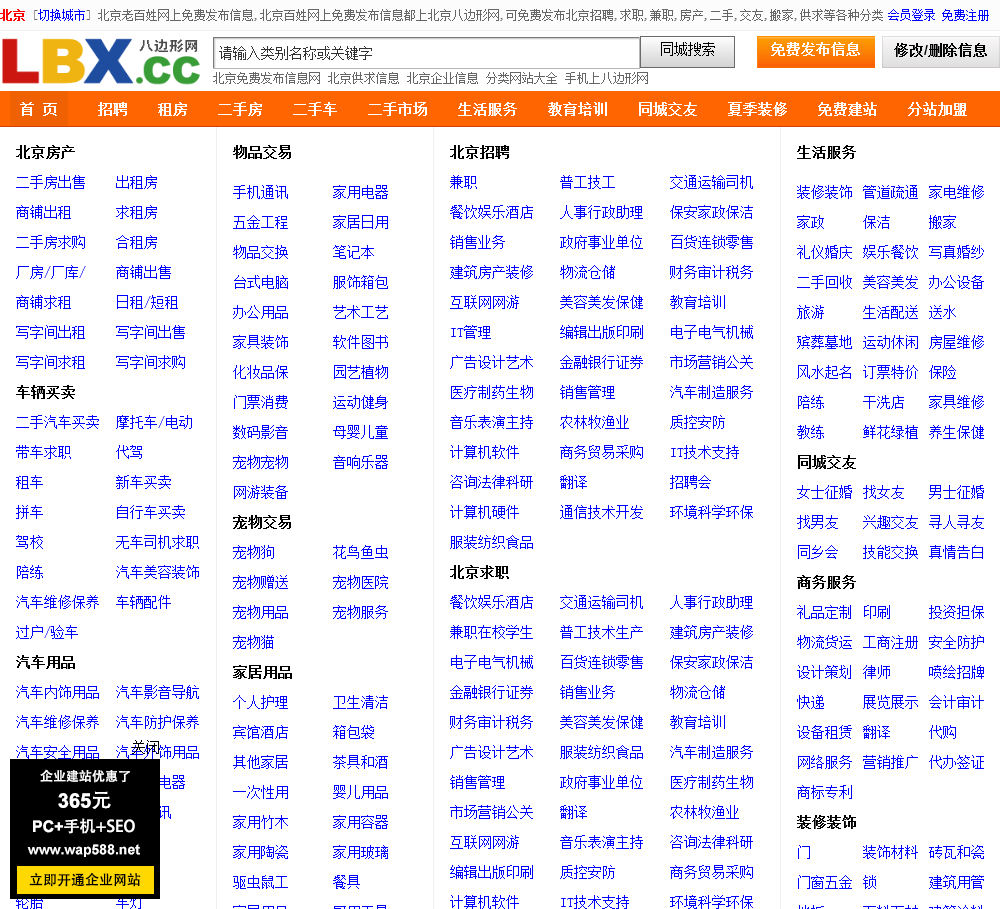
Task: Open the 网游装备 category link
Action: [x=260, y=492]
